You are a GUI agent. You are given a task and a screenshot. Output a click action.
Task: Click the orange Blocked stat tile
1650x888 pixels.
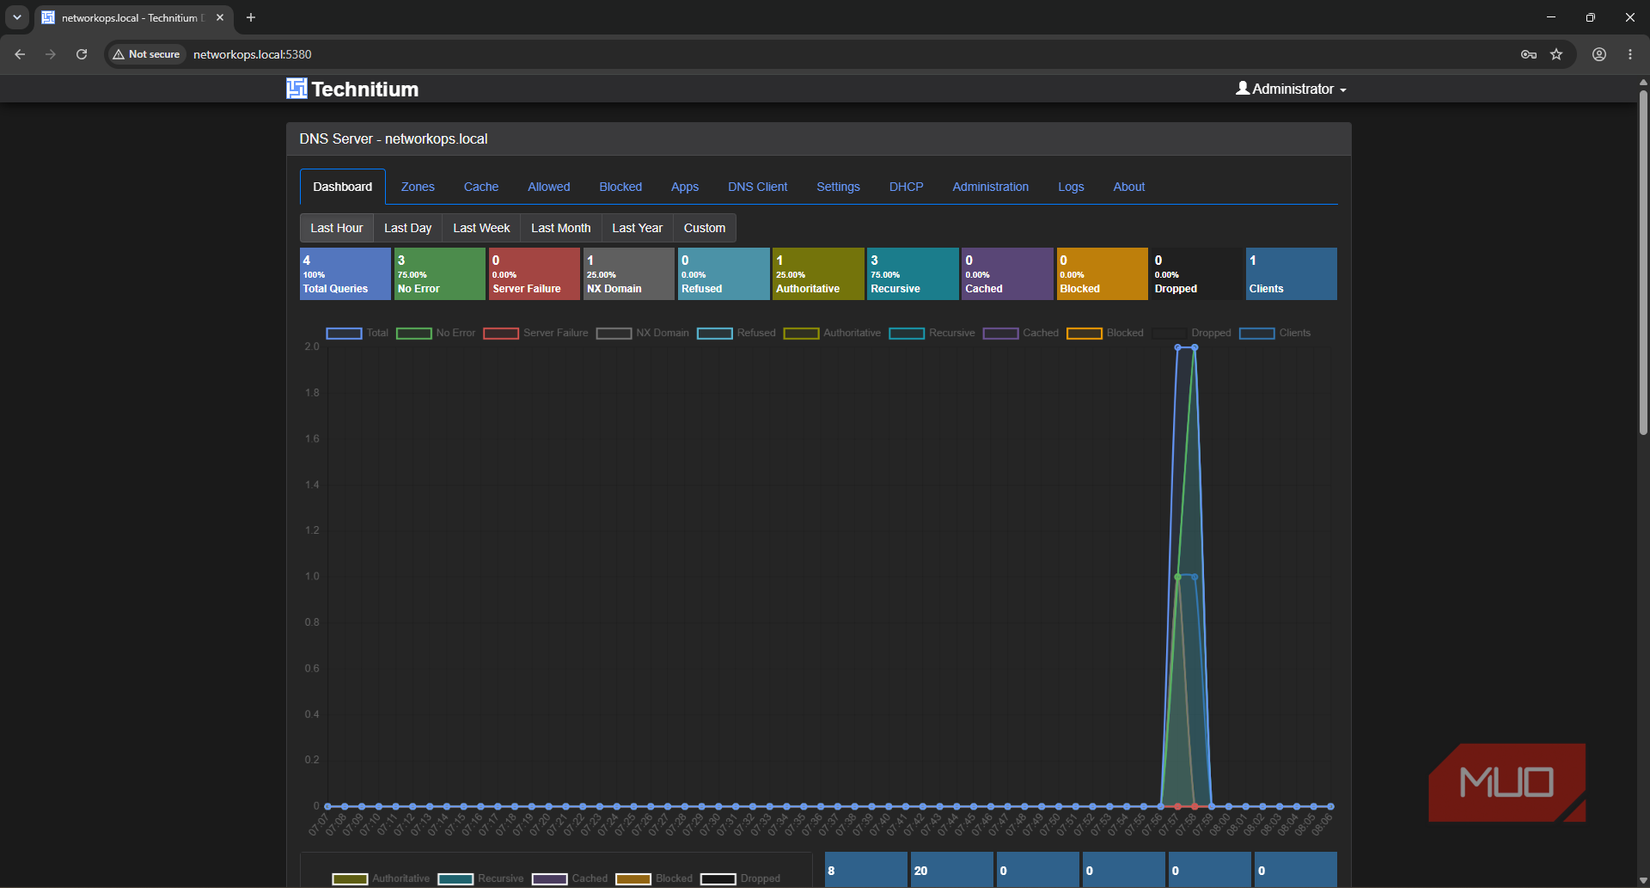1102,274
